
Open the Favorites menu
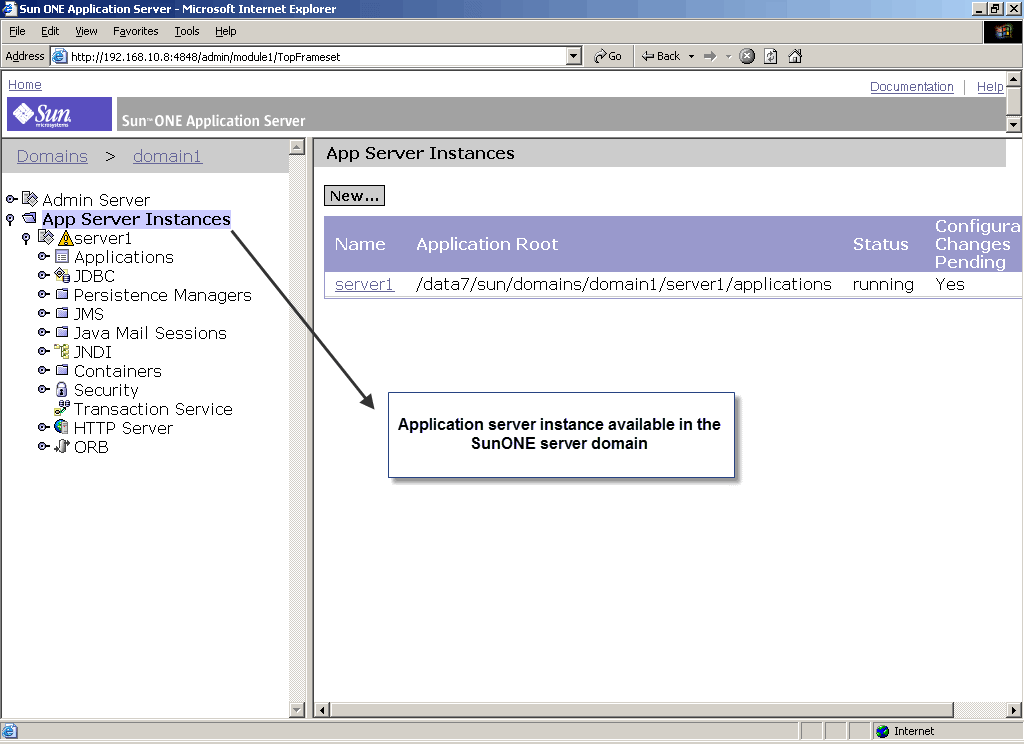135,31
